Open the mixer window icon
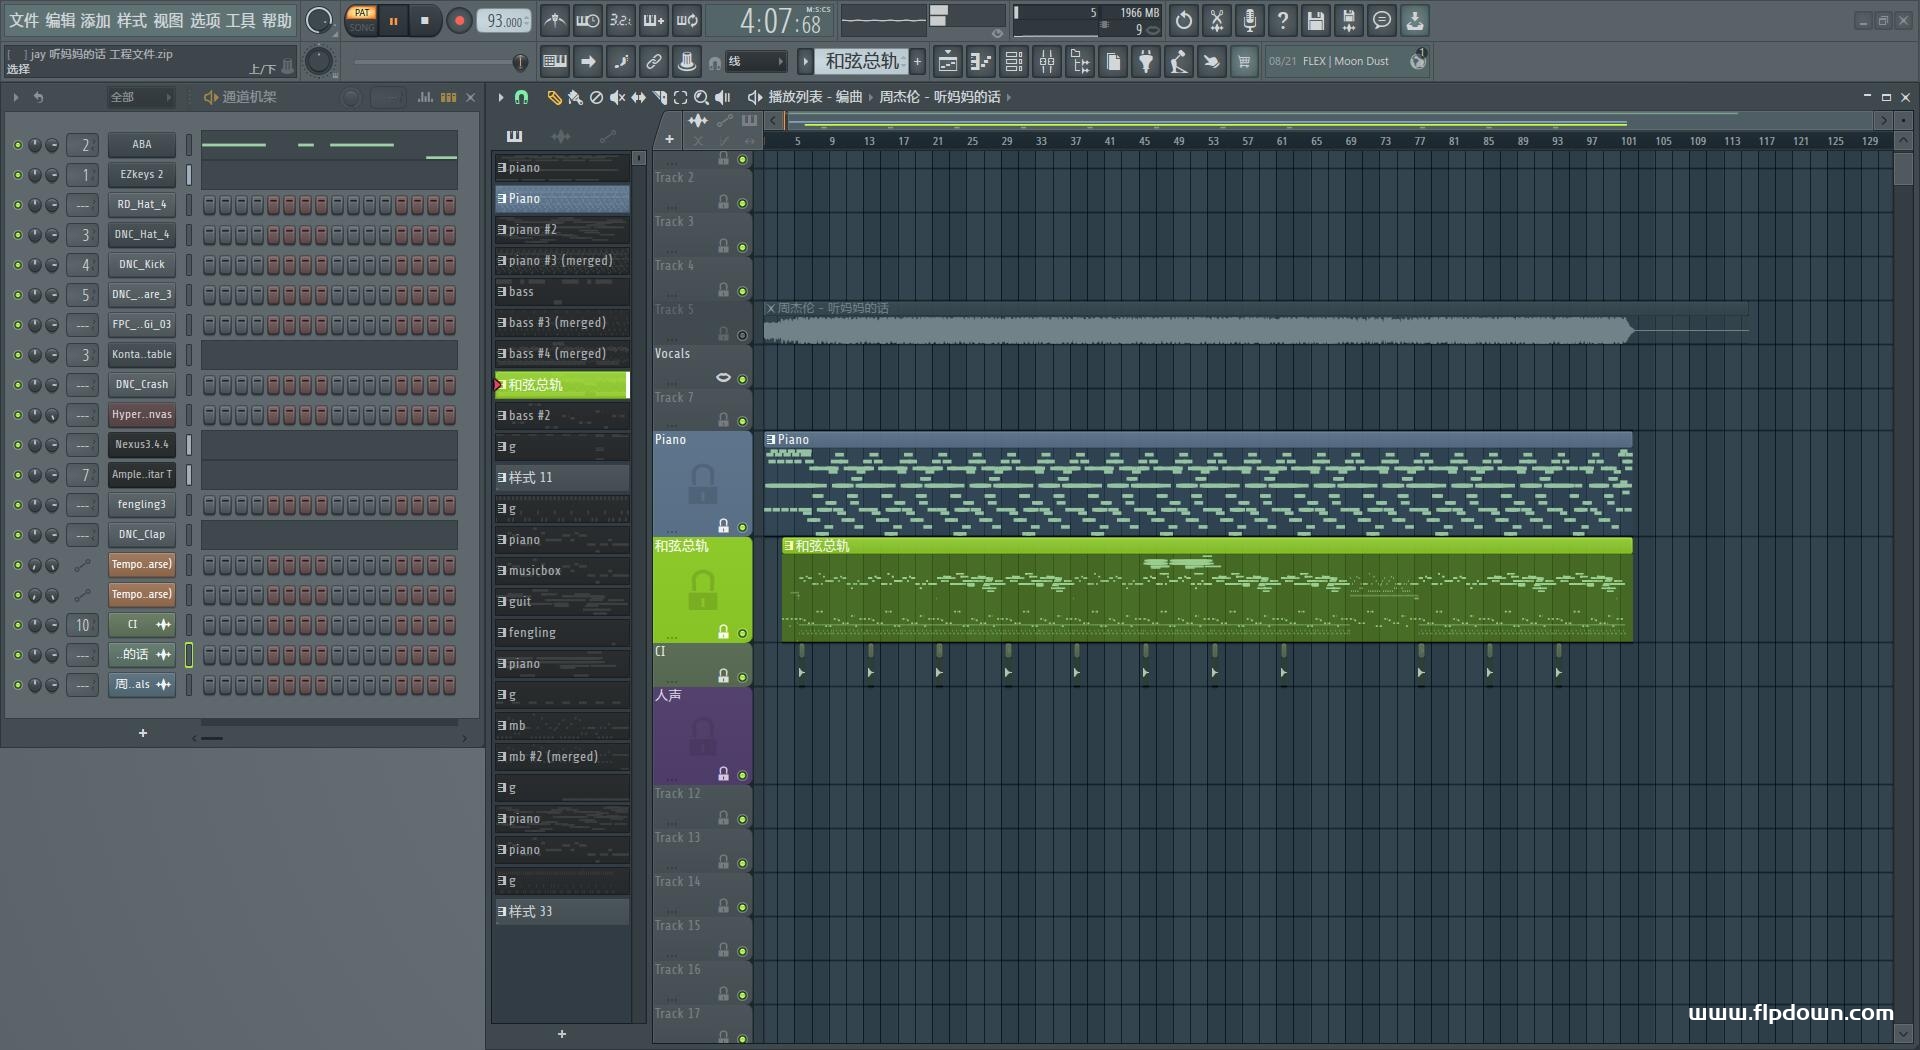1920x1050 pixels. pyautogui.click(x=1046, y=62)
